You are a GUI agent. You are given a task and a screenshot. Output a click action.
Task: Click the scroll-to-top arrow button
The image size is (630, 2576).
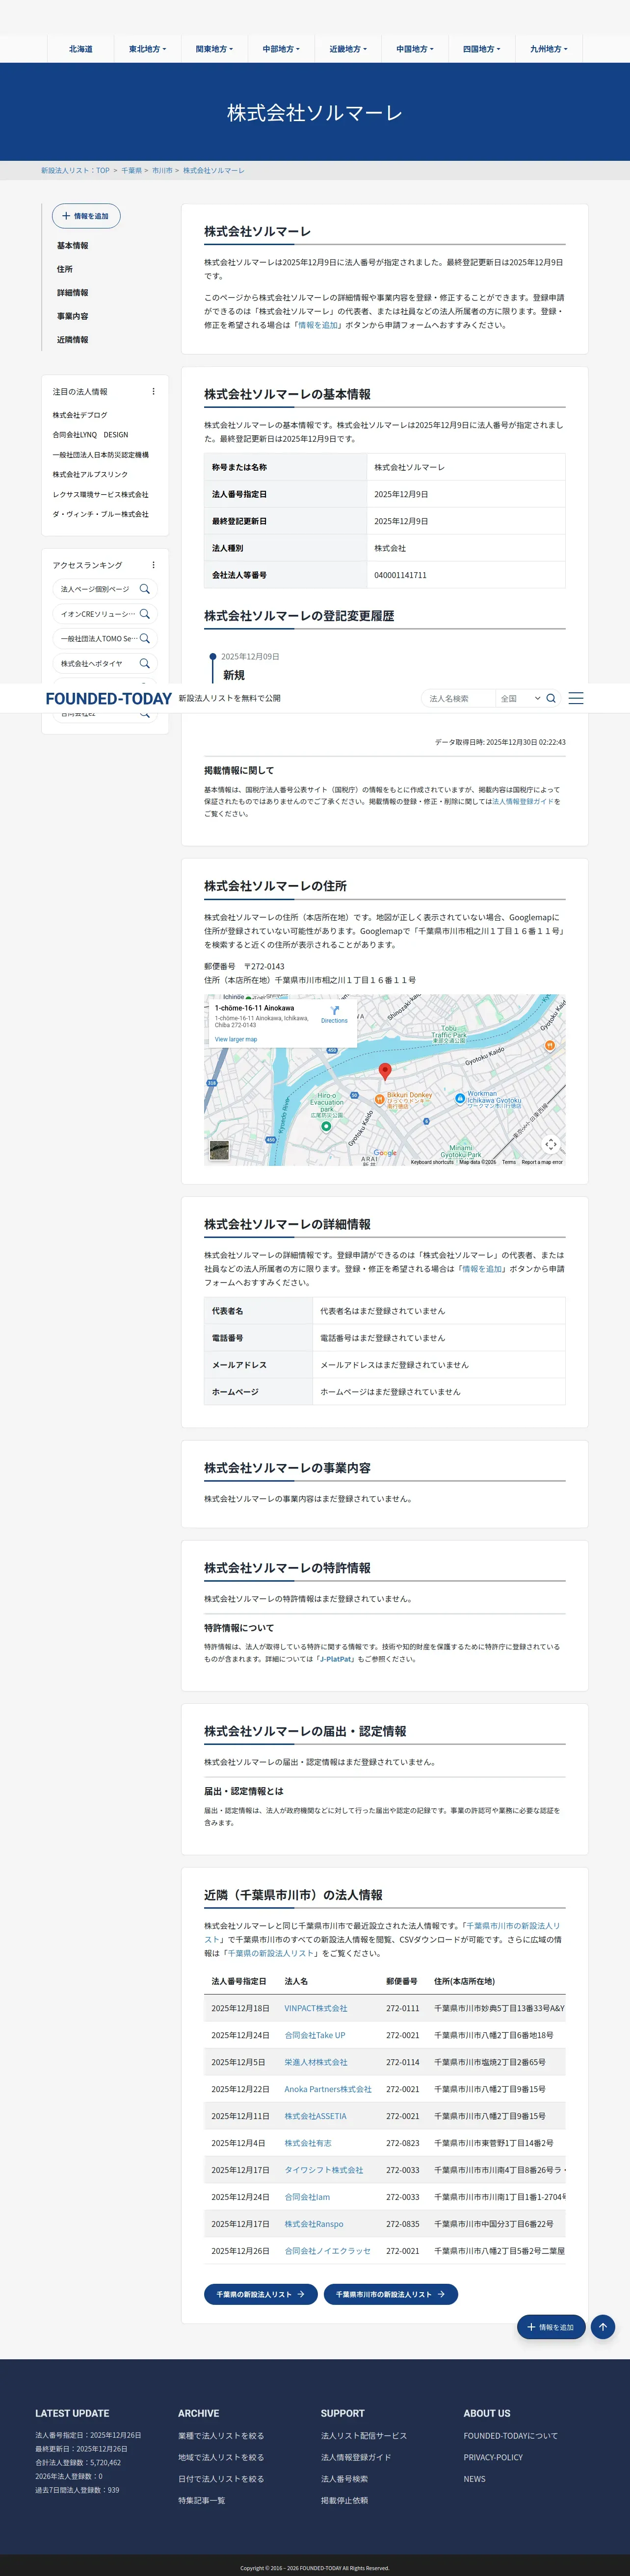coord(602,2327)
